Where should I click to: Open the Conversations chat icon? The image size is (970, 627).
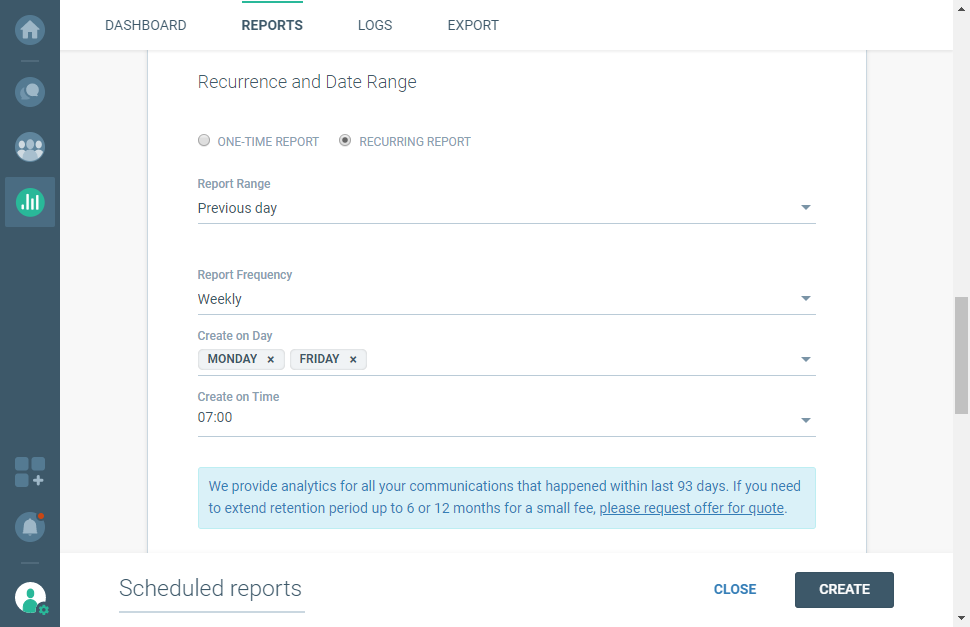pyautogui.click(x=30, y=92)
